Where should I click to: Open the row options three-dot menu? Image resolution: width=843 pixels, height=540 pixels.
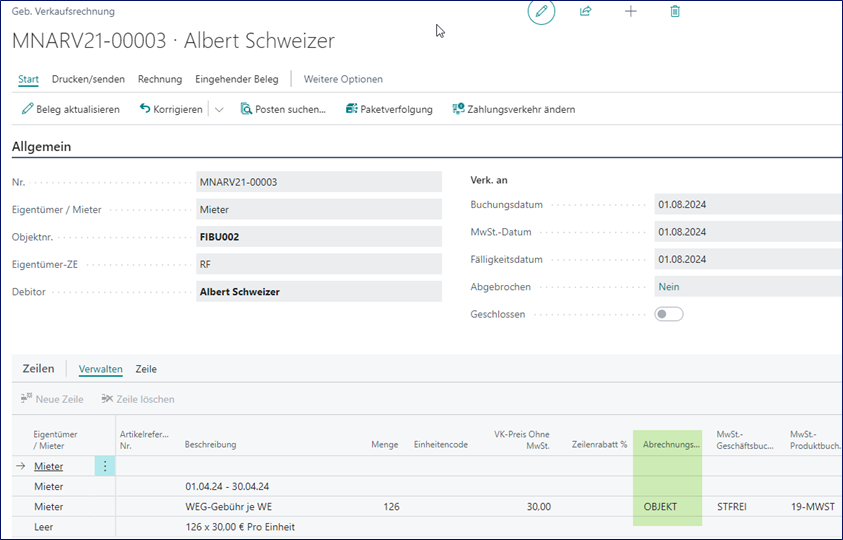105,466
